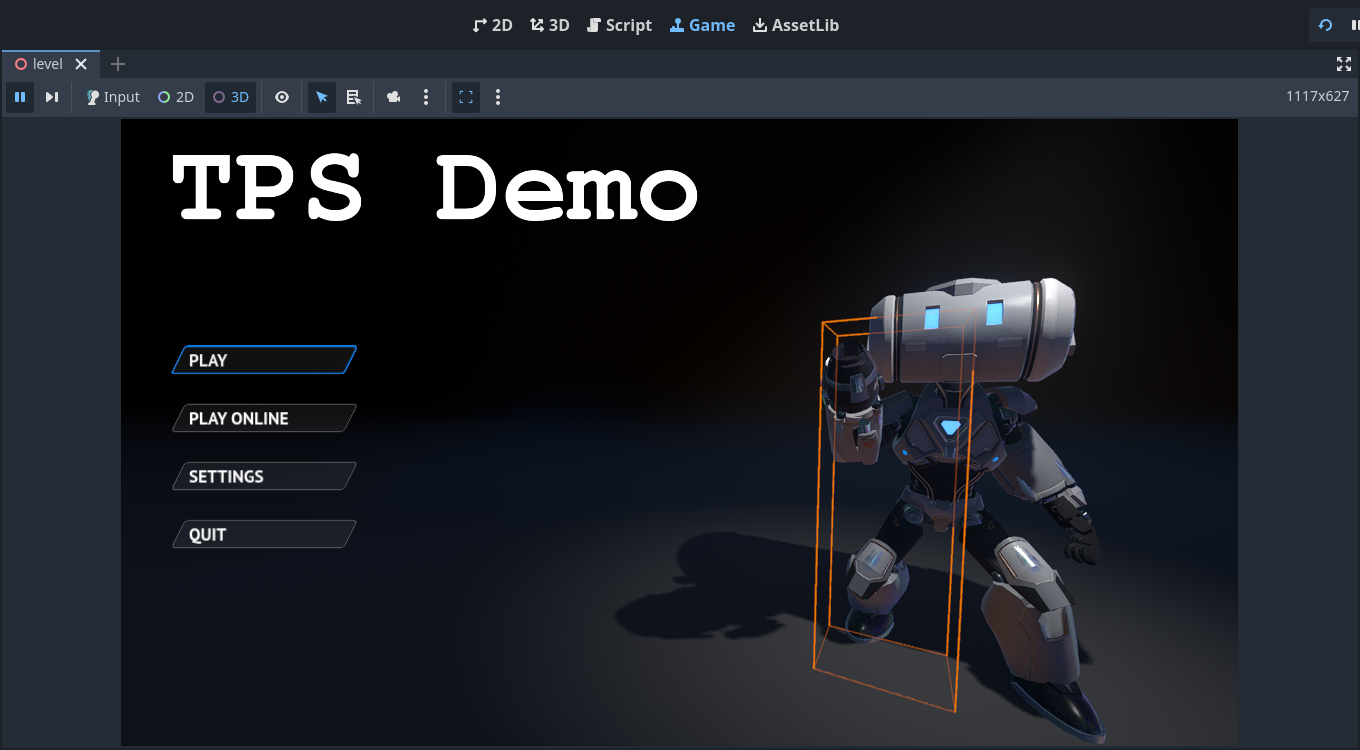The height and width of the screenshot is (750, 1360).
Task: Toggle selection visibility with the eye icon
Action: click(281, 97)
